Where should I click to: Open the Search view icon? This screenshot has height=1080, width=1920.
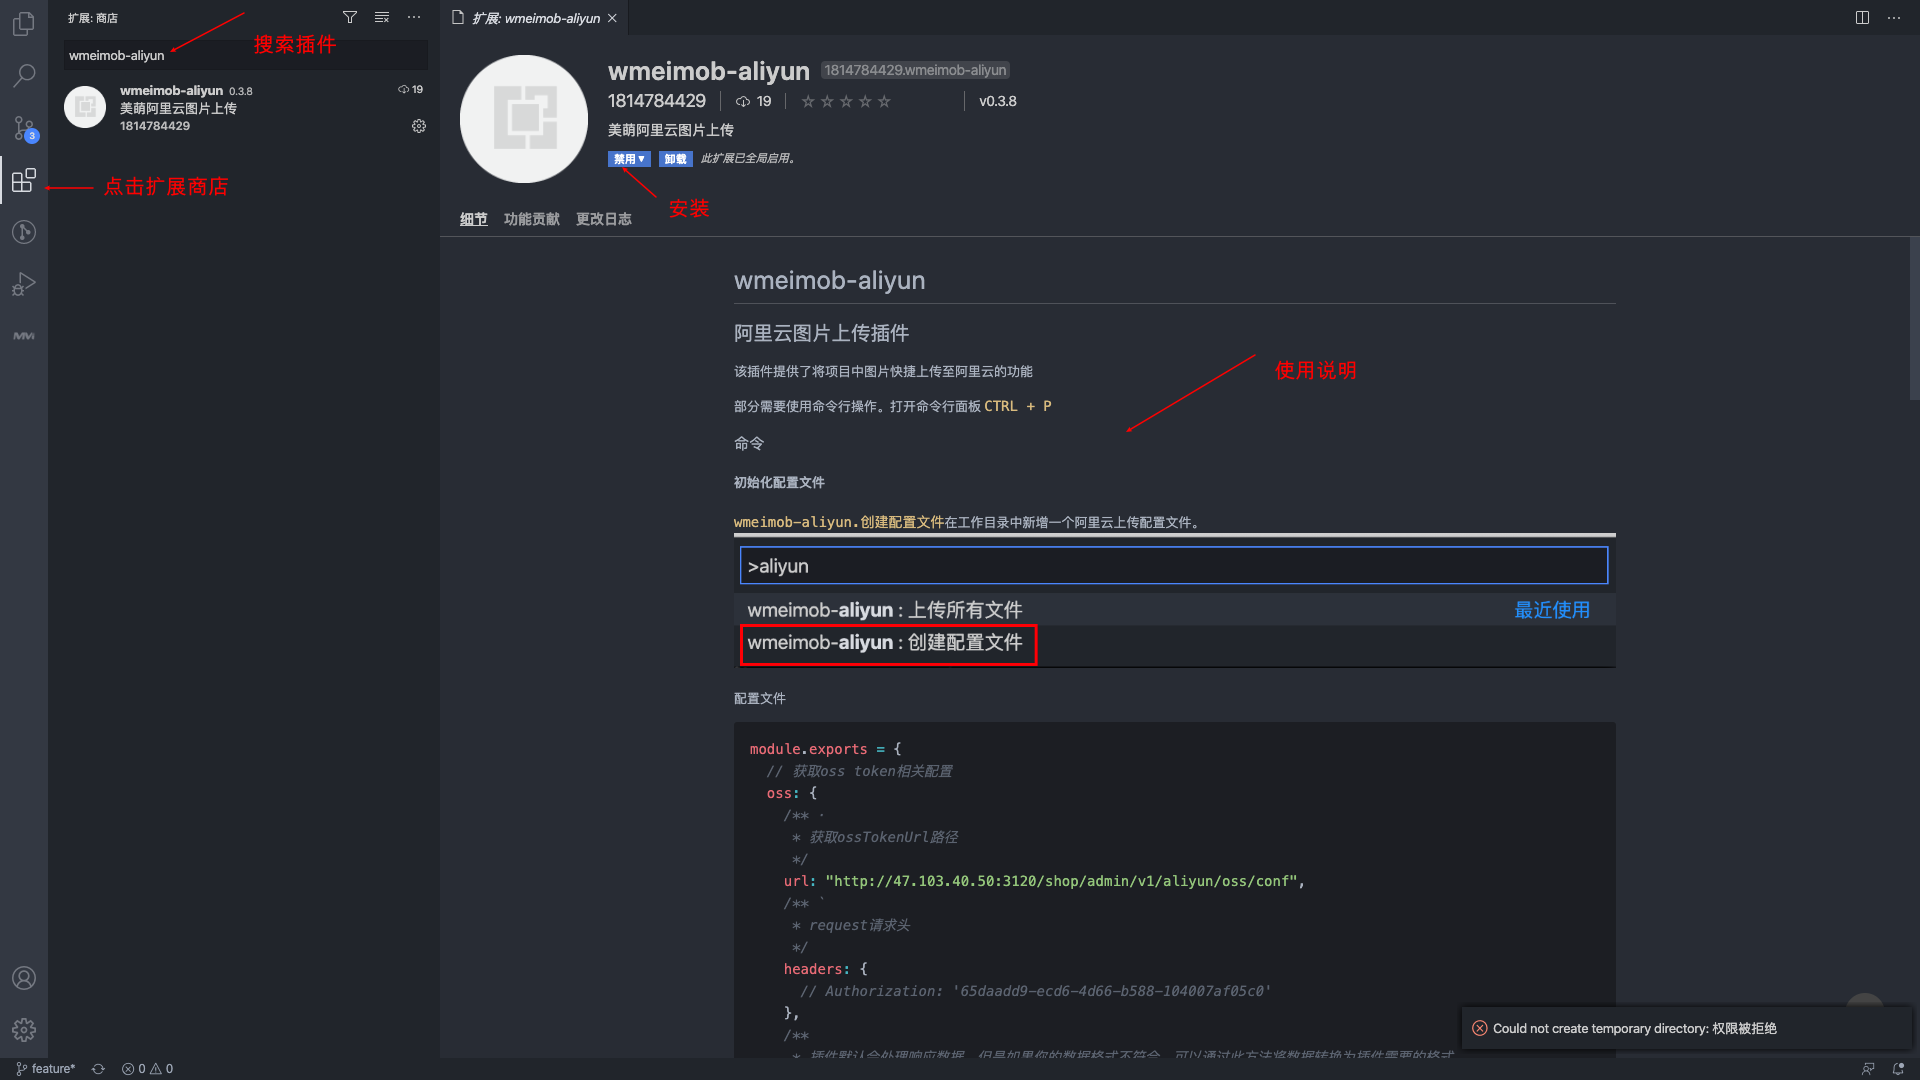click(24, 76)
